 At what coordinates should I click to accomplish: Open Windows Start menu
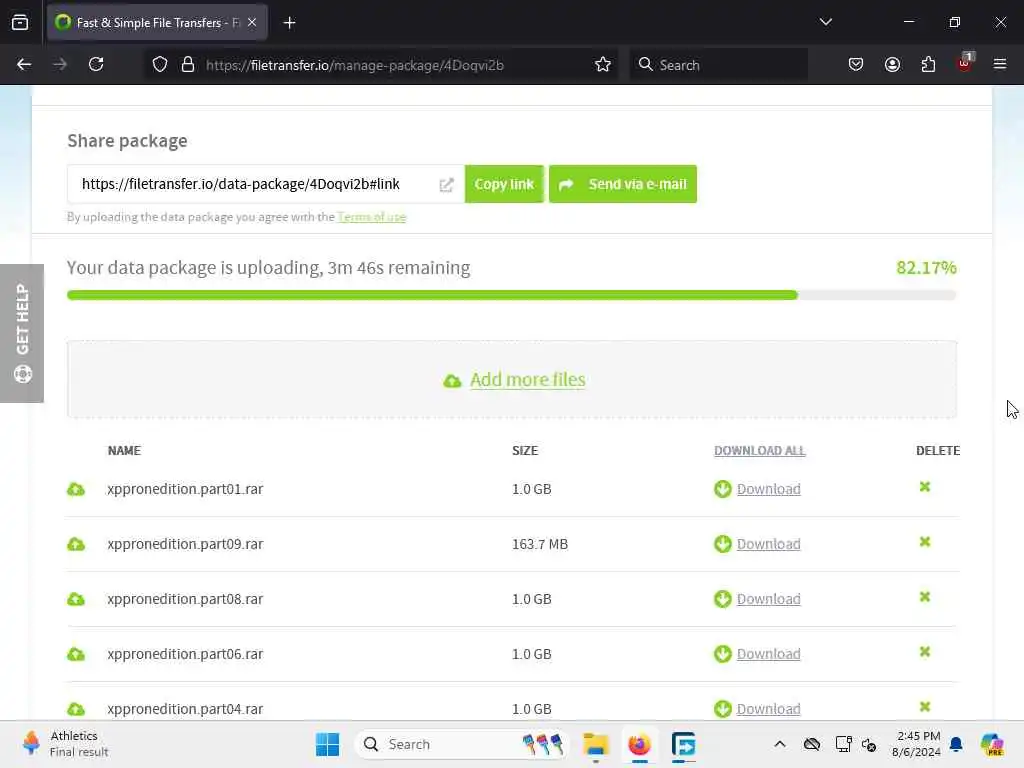[x=327, y=744]
